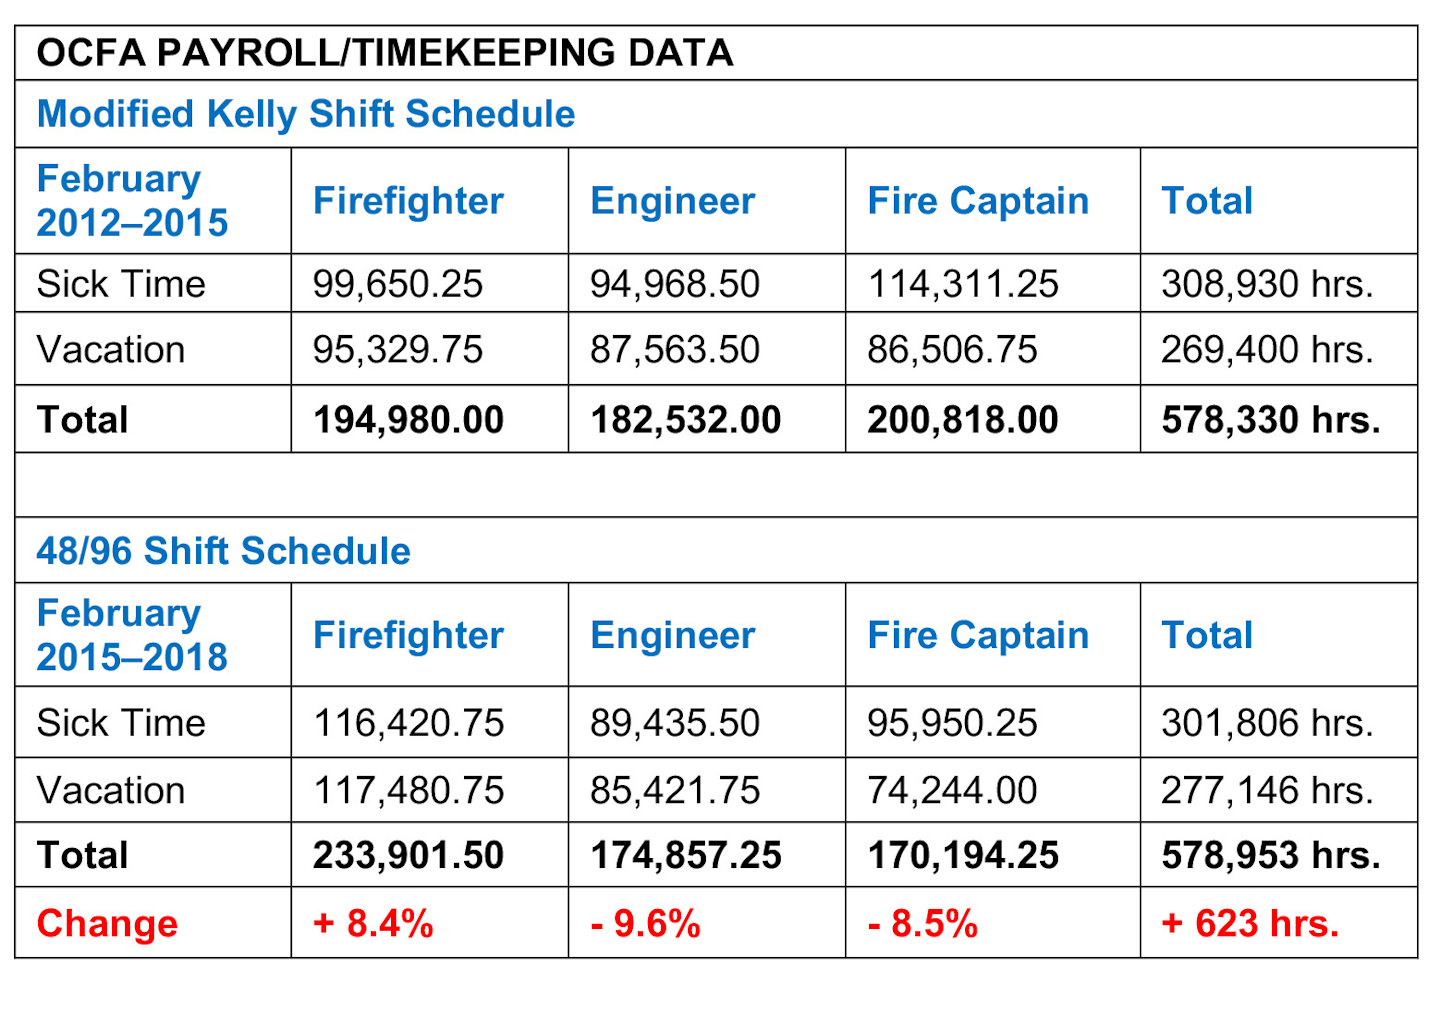Select the 578,953 hrs. total cell
1440x1016 pixels.
click(1271, 856)
